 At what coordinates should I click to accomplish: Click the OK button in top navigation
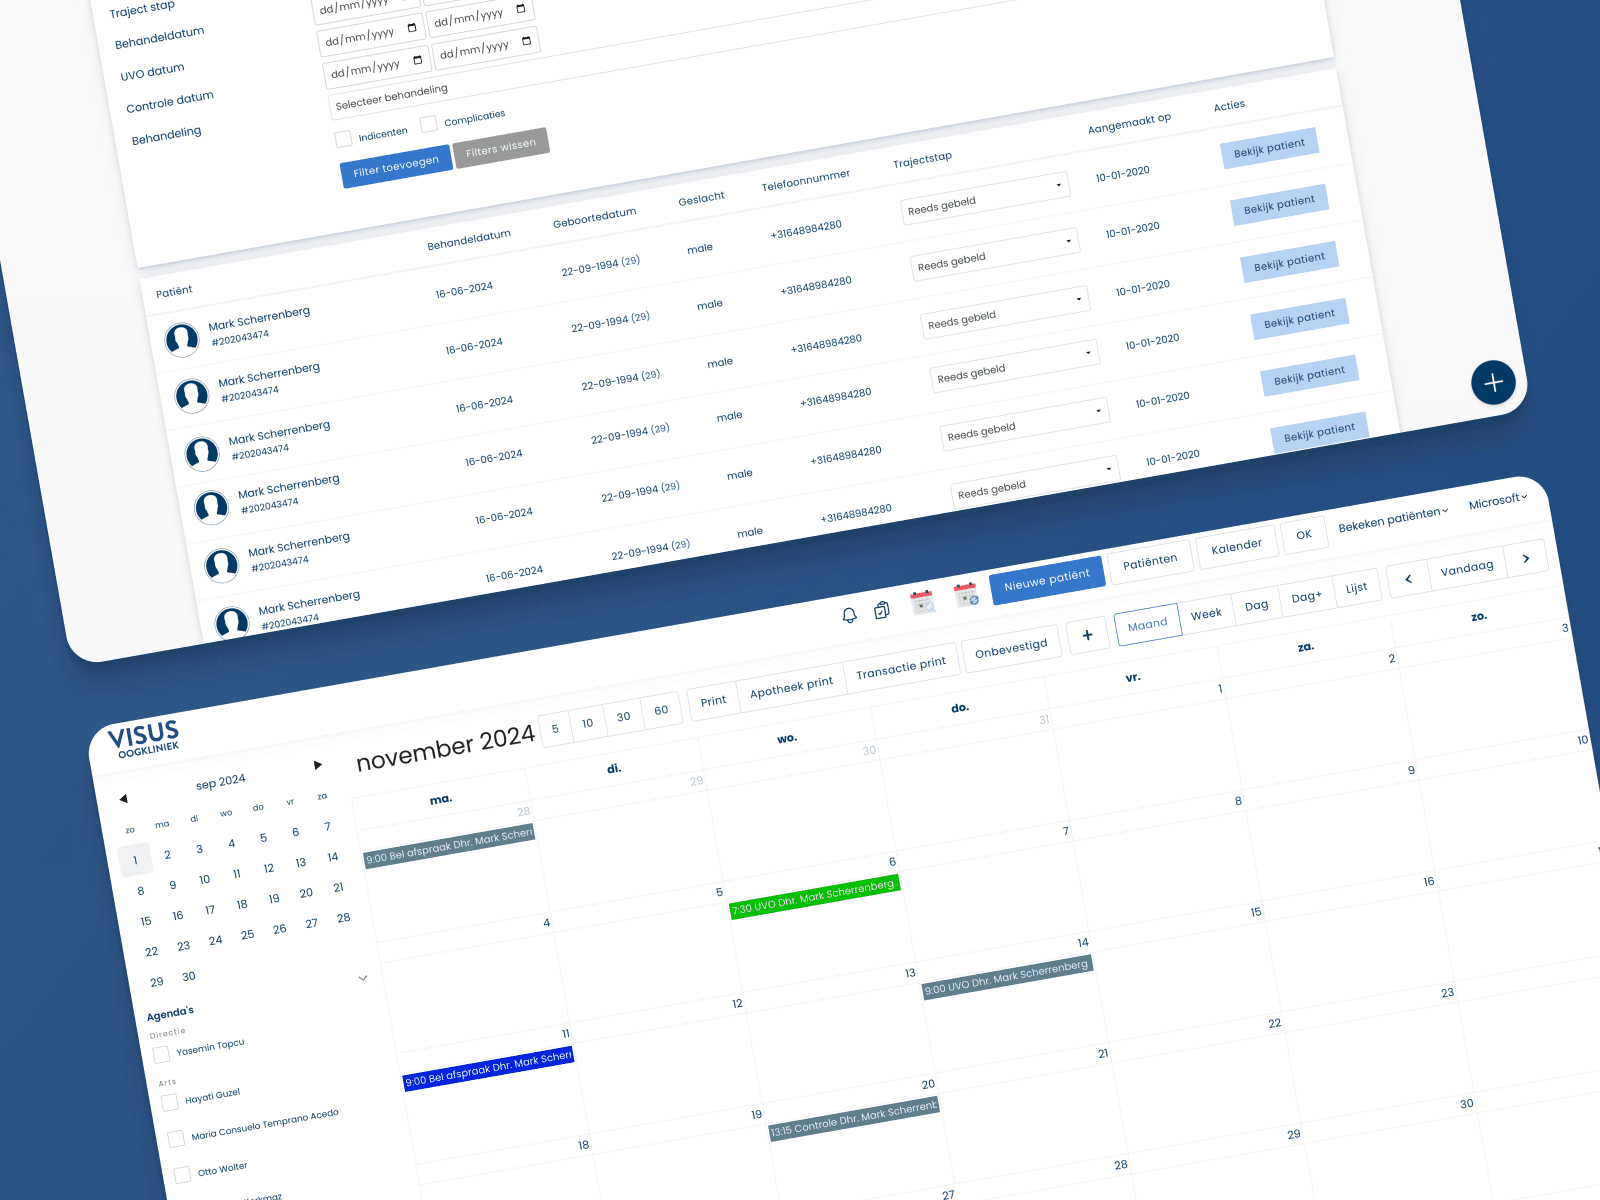[x=1304, y=535]
